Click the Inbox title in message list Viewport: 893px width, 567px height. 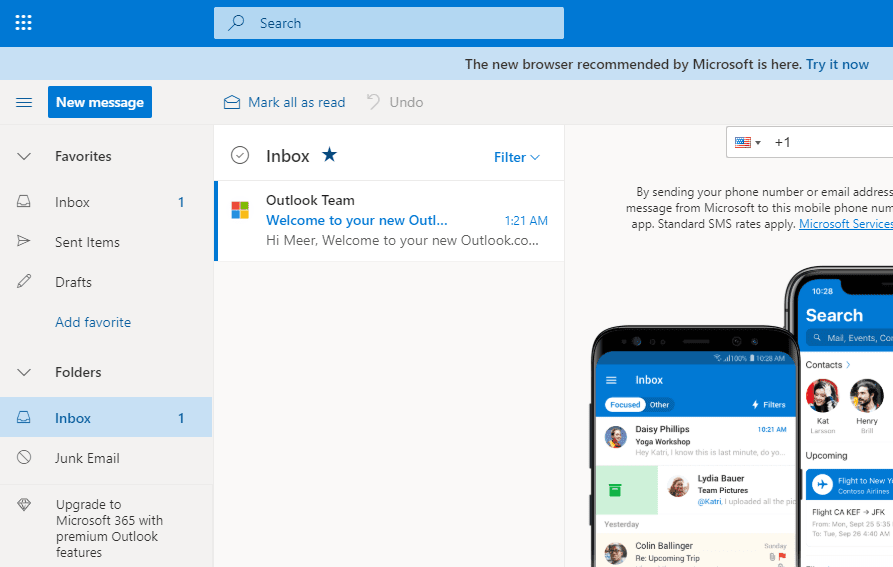click(x=288, y=156)
